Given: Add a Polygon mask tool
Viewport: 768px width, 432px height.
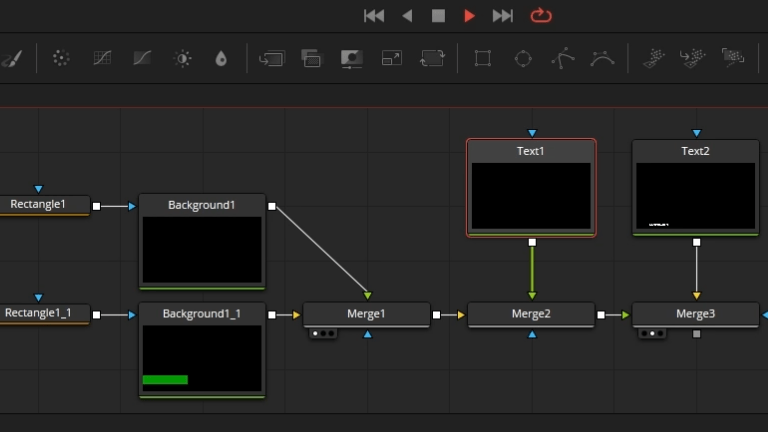Looking at the screenshot, I should coord(563,58).
